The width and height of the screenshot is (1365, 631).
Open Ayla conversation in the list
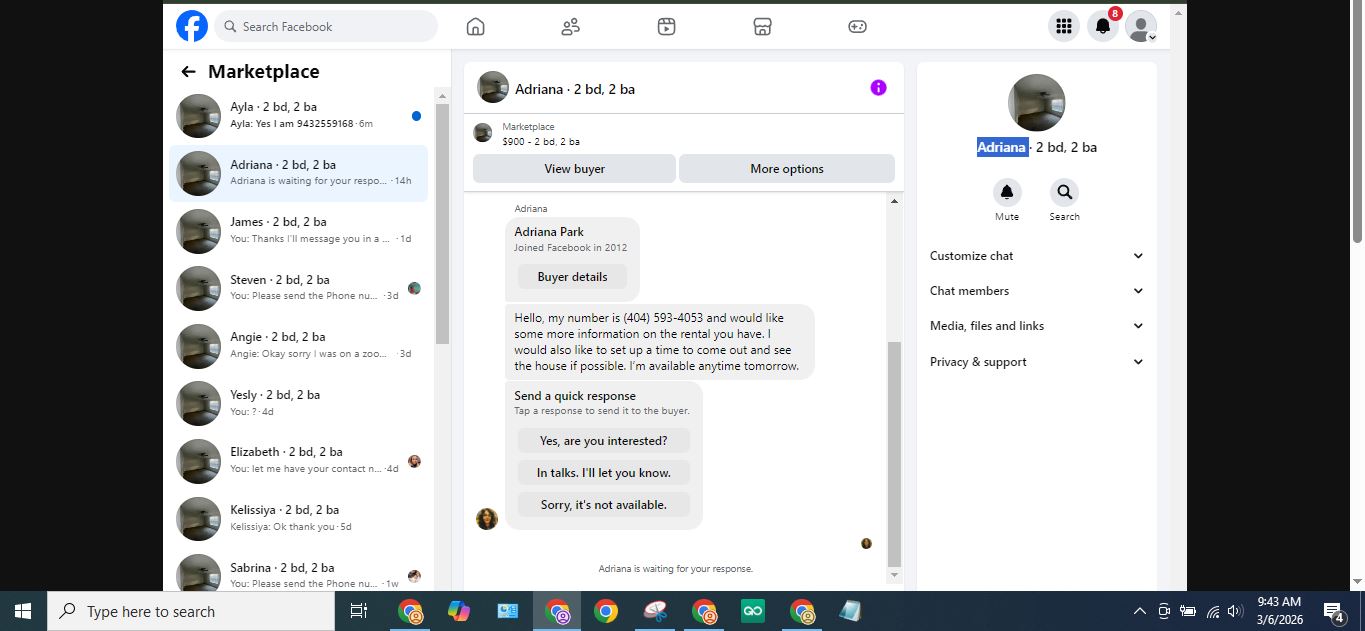(298, 116)
